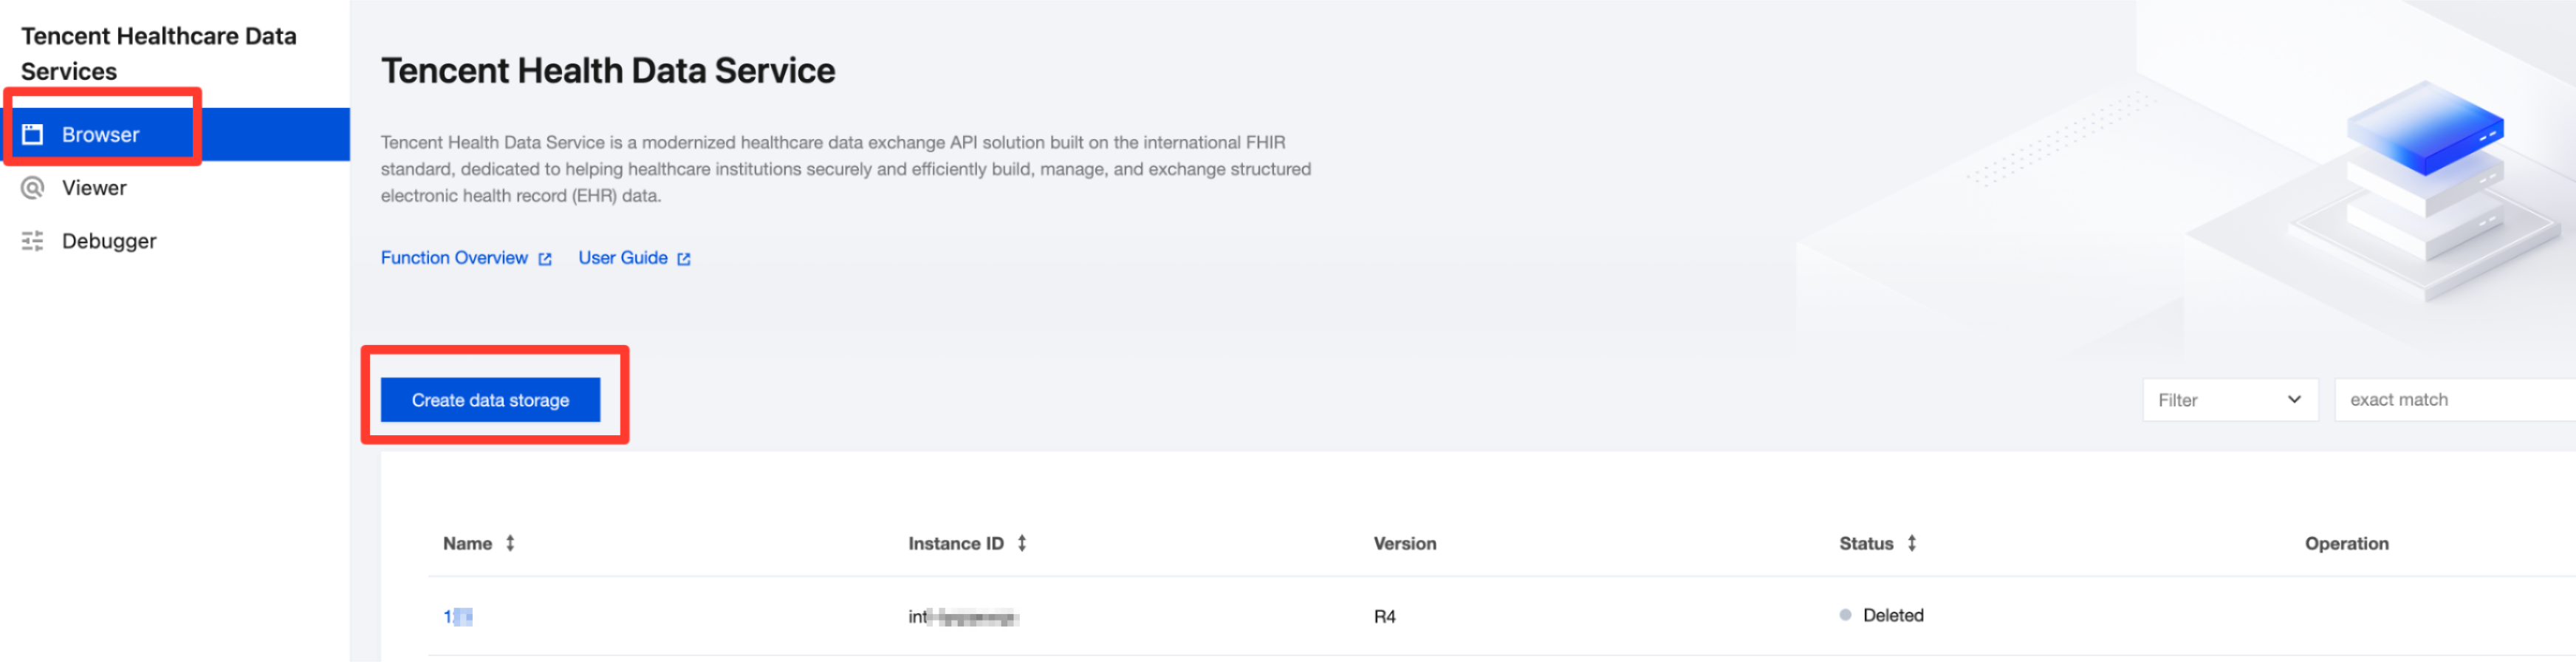Screen dimensions: 2576x662
Task: Sort table by Instance ID arrows
Action: coord(1022,543)
